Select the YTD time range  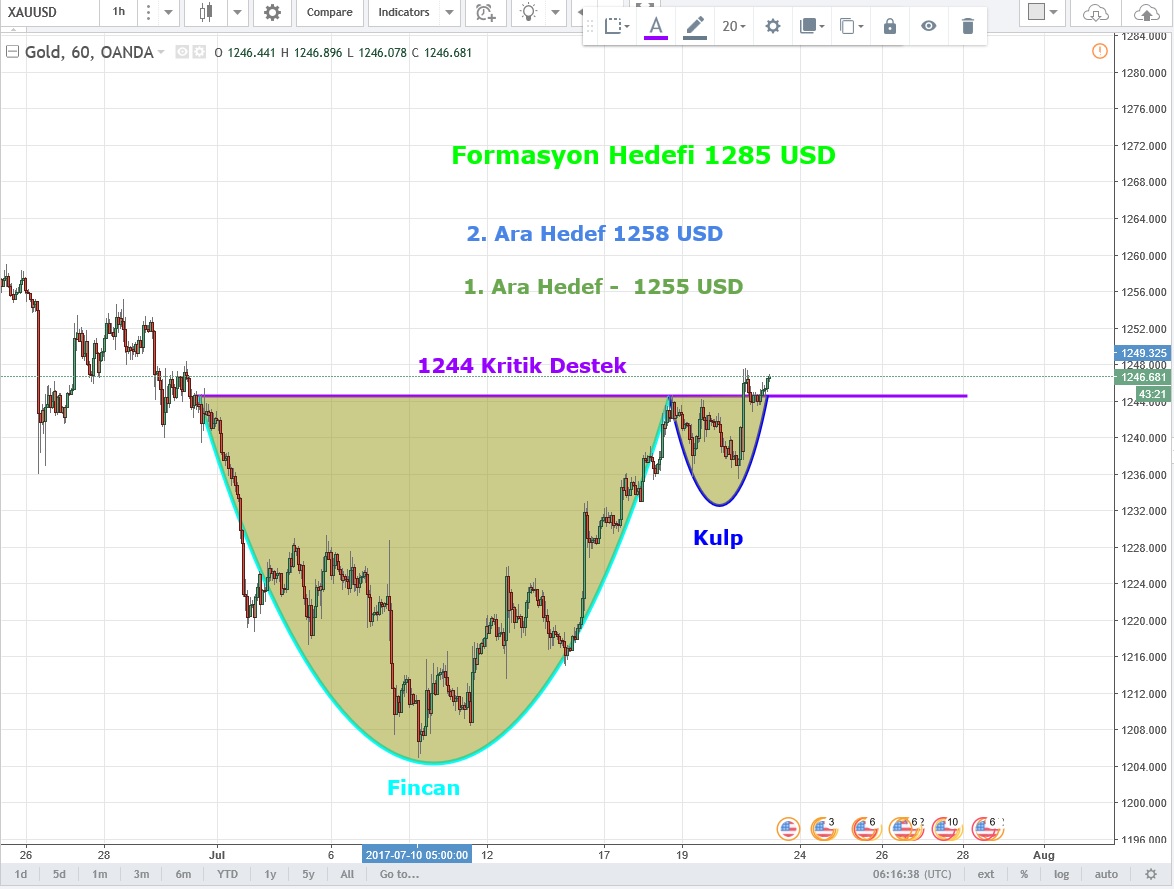pos(227,874)
